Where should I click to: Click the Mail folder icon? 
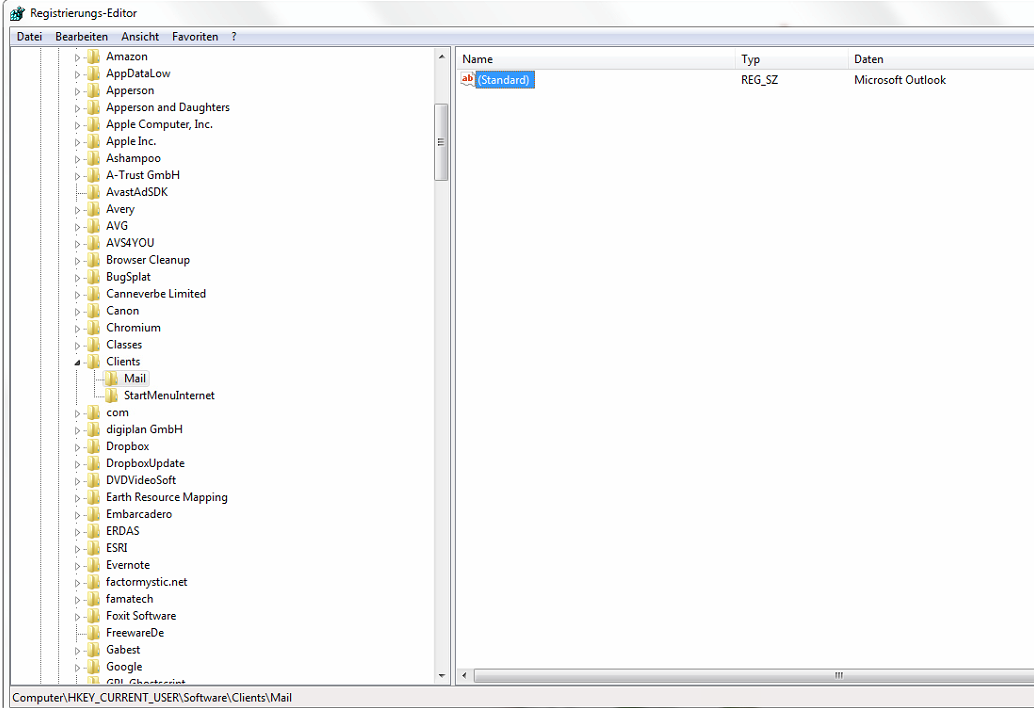[111, 378]
